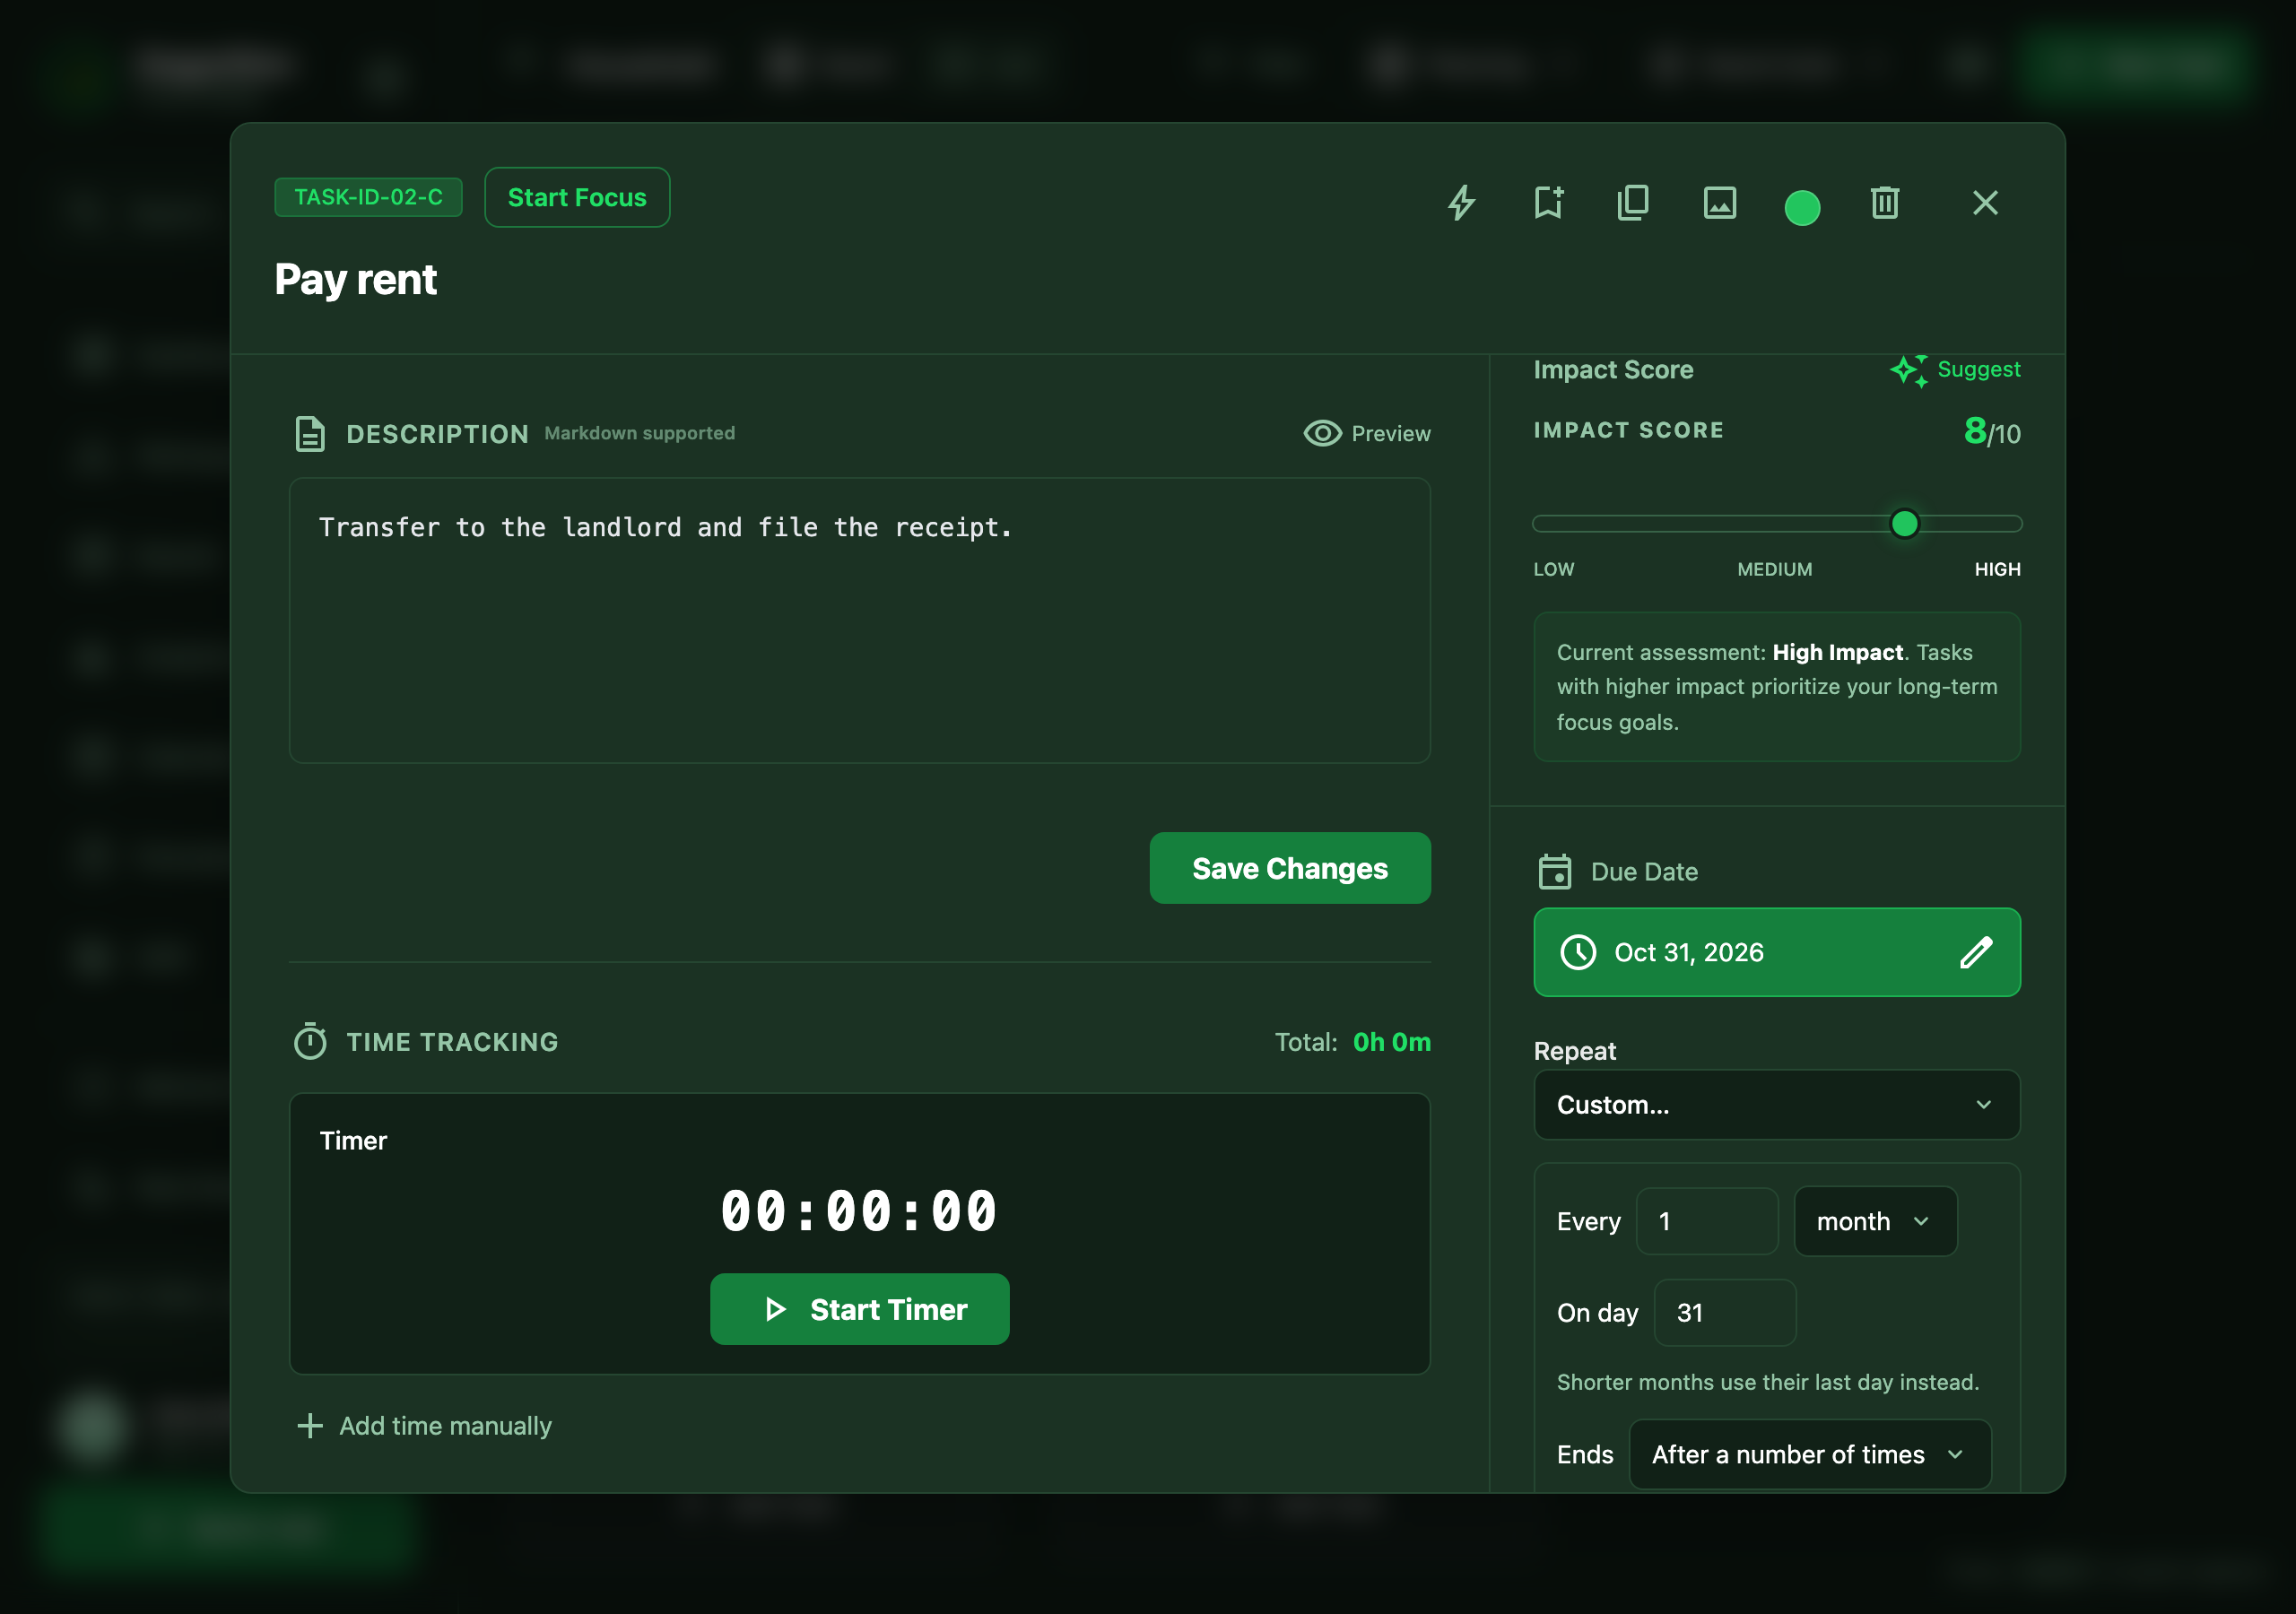This screenshot has height=1614, width=2296.
Task: Click the Pay rent task title
Action: [x=355, y=279]
